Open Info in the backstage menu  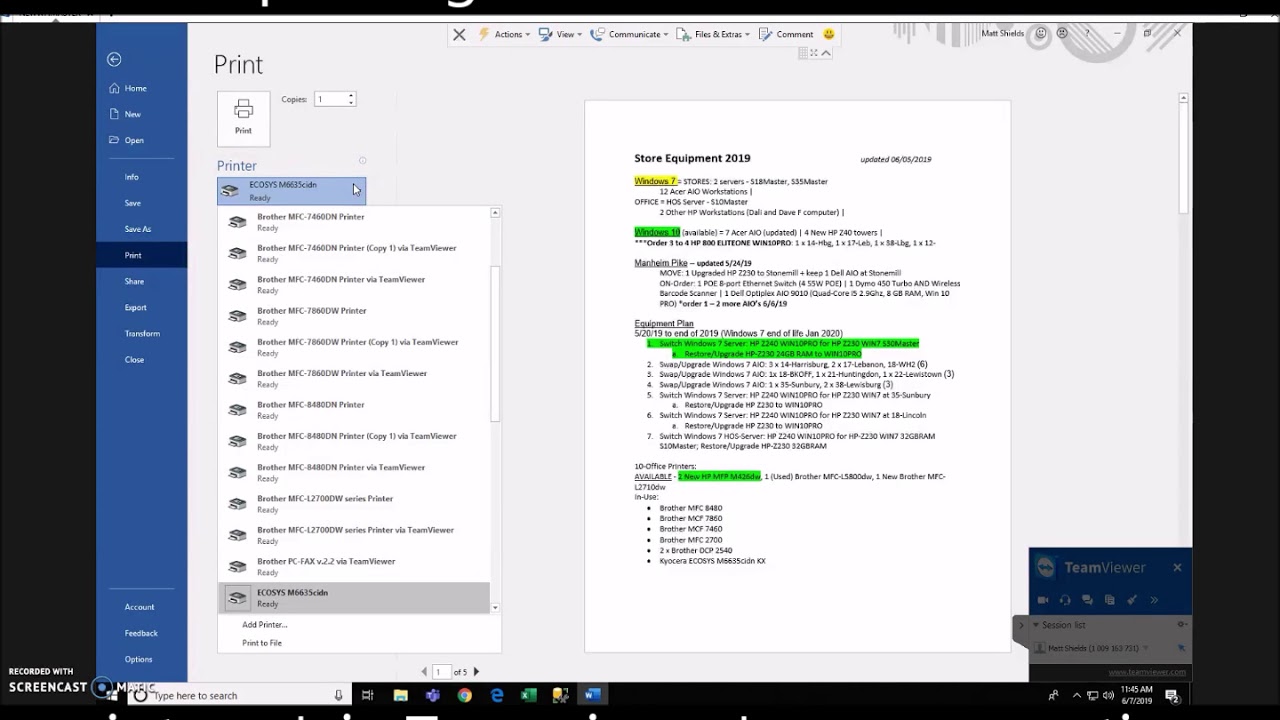[132, 177]
